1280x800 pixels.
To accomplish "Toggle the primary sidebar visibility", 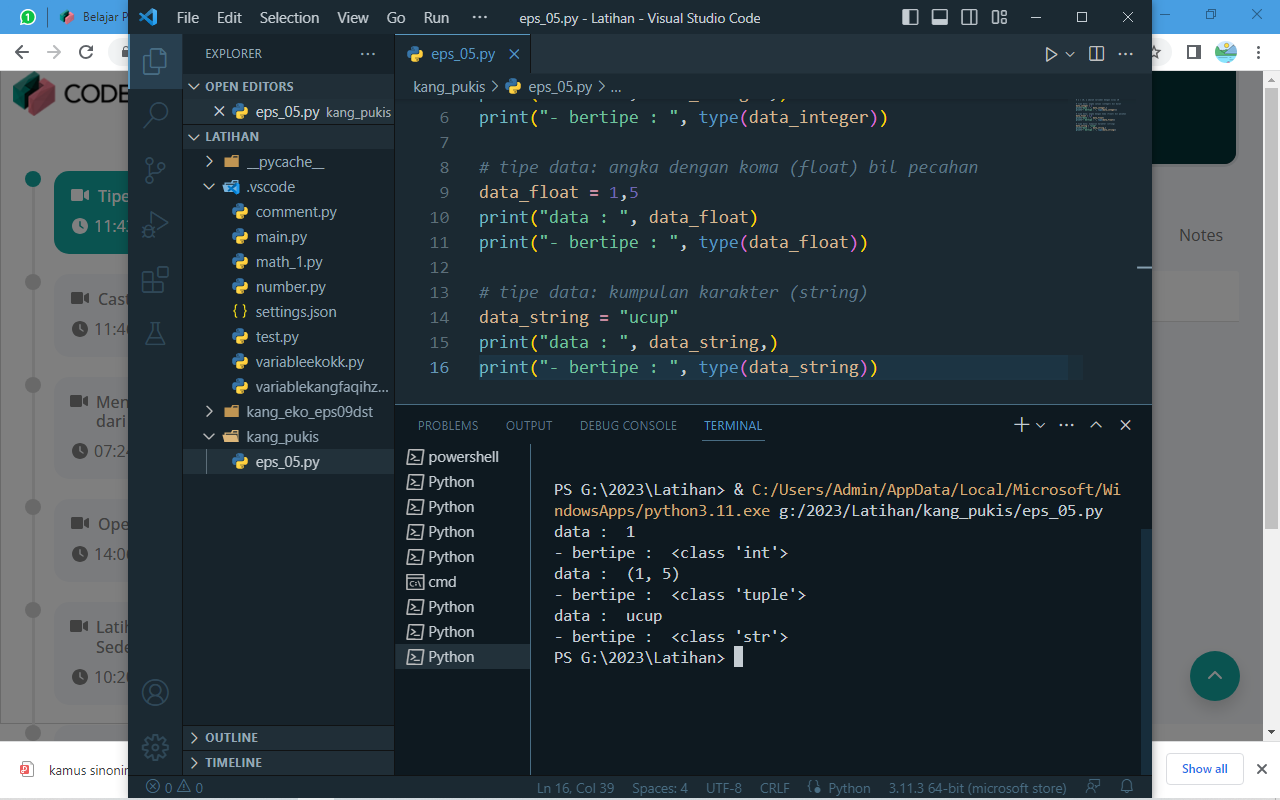I will point(912,17).
